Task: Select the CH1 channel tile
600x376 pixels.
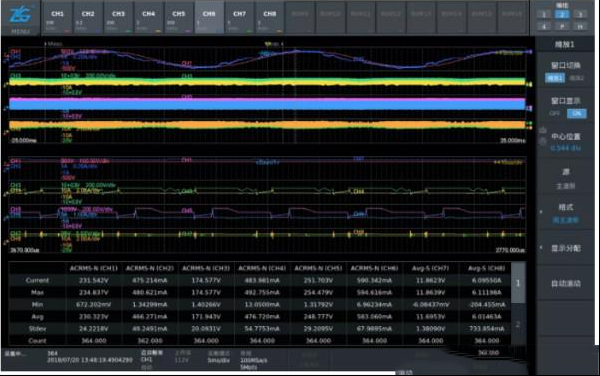Action: [x=57, y=18]
